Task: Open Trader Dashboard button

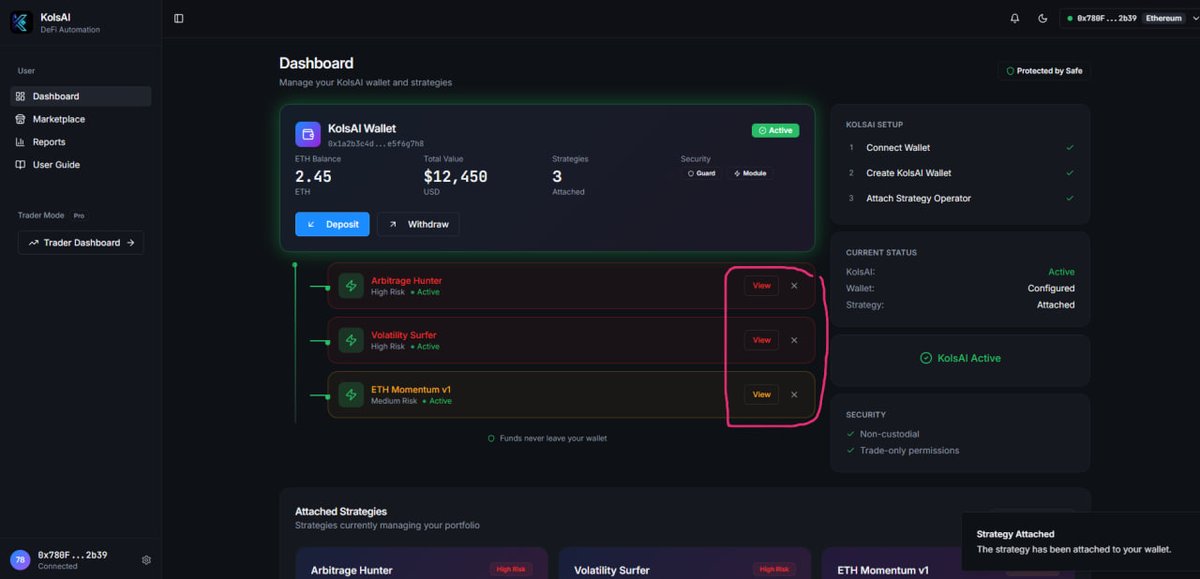Action: pos(81,242)
